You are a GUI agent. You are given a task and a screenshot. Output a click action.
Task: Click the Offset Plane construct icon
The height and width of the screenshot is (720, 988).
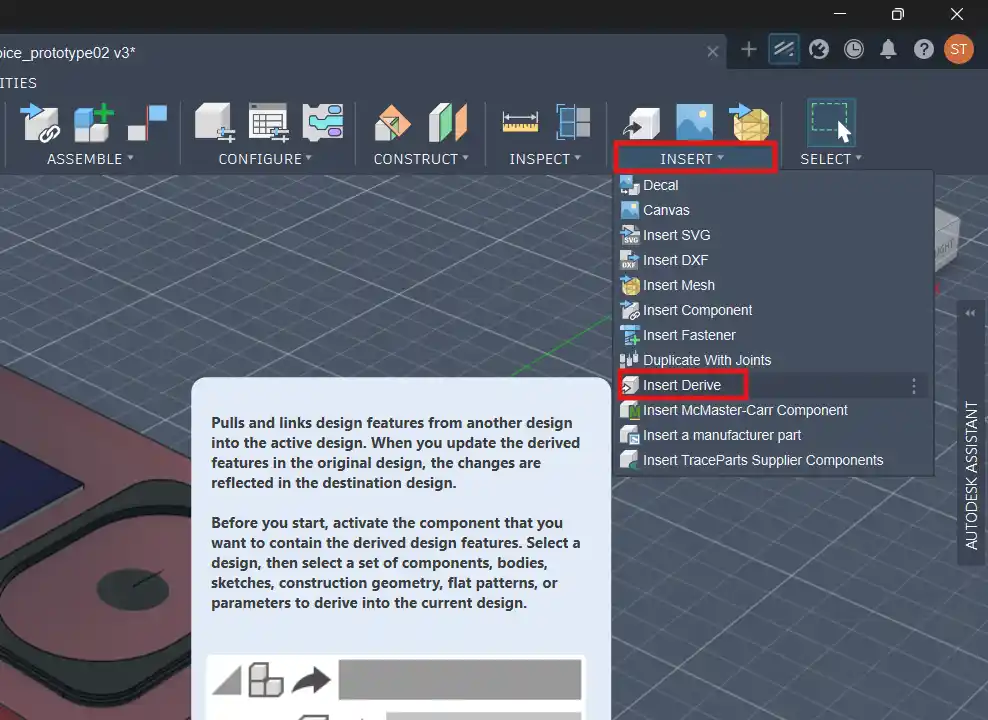point(393,123)
